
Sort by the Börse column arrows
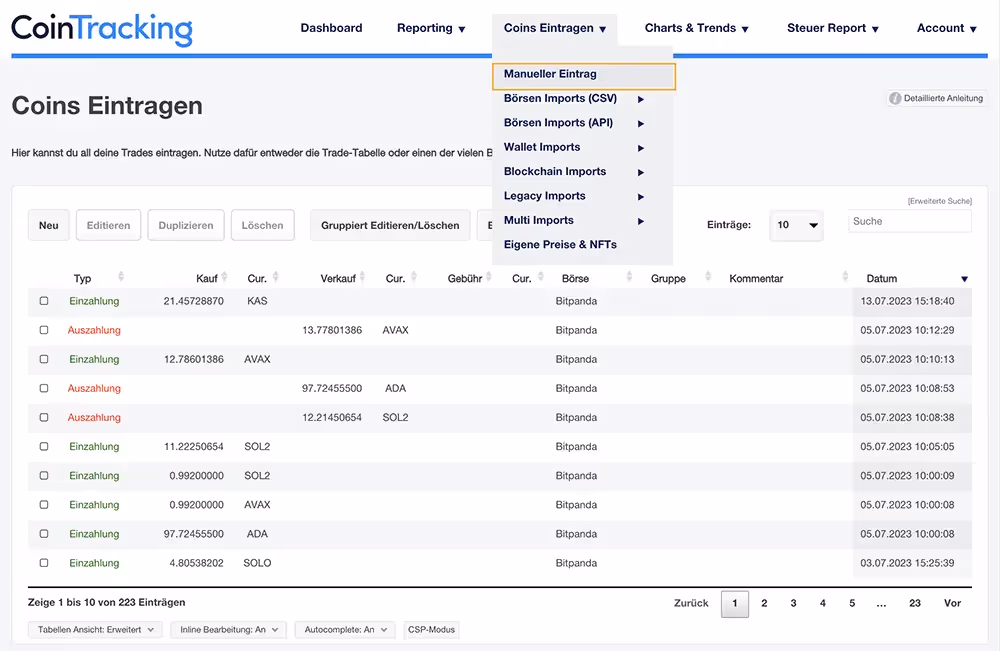[x=629, y=277]
